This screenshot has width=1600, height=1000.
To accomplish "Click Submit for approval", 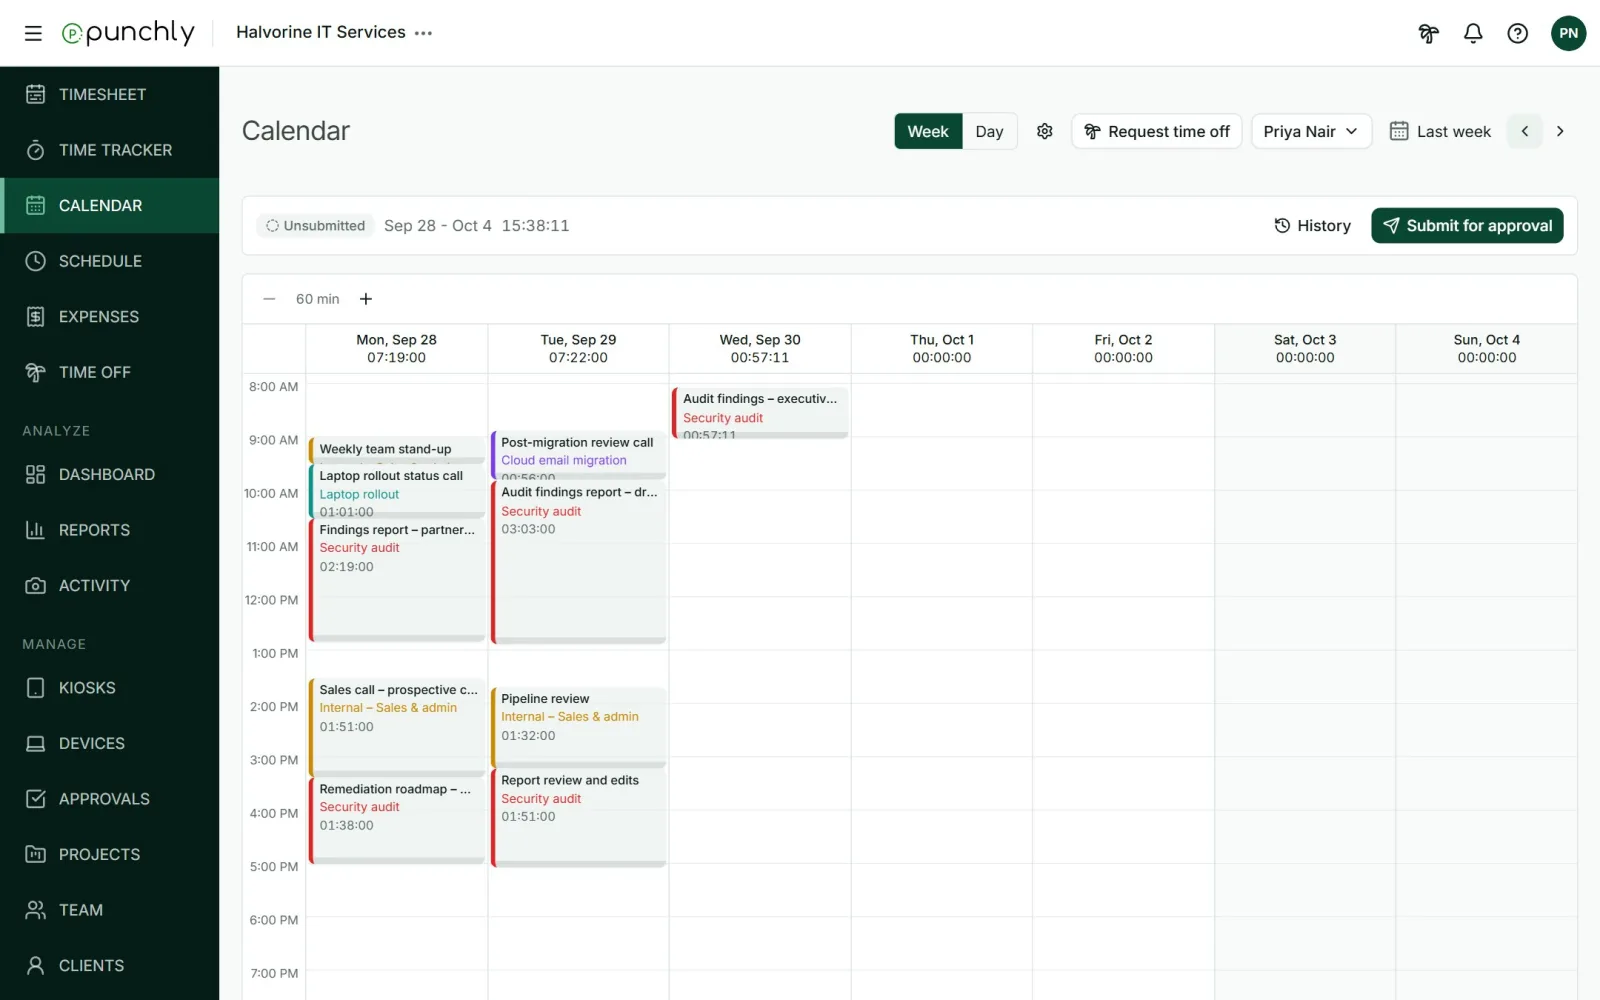I will tap(1467, 226).
